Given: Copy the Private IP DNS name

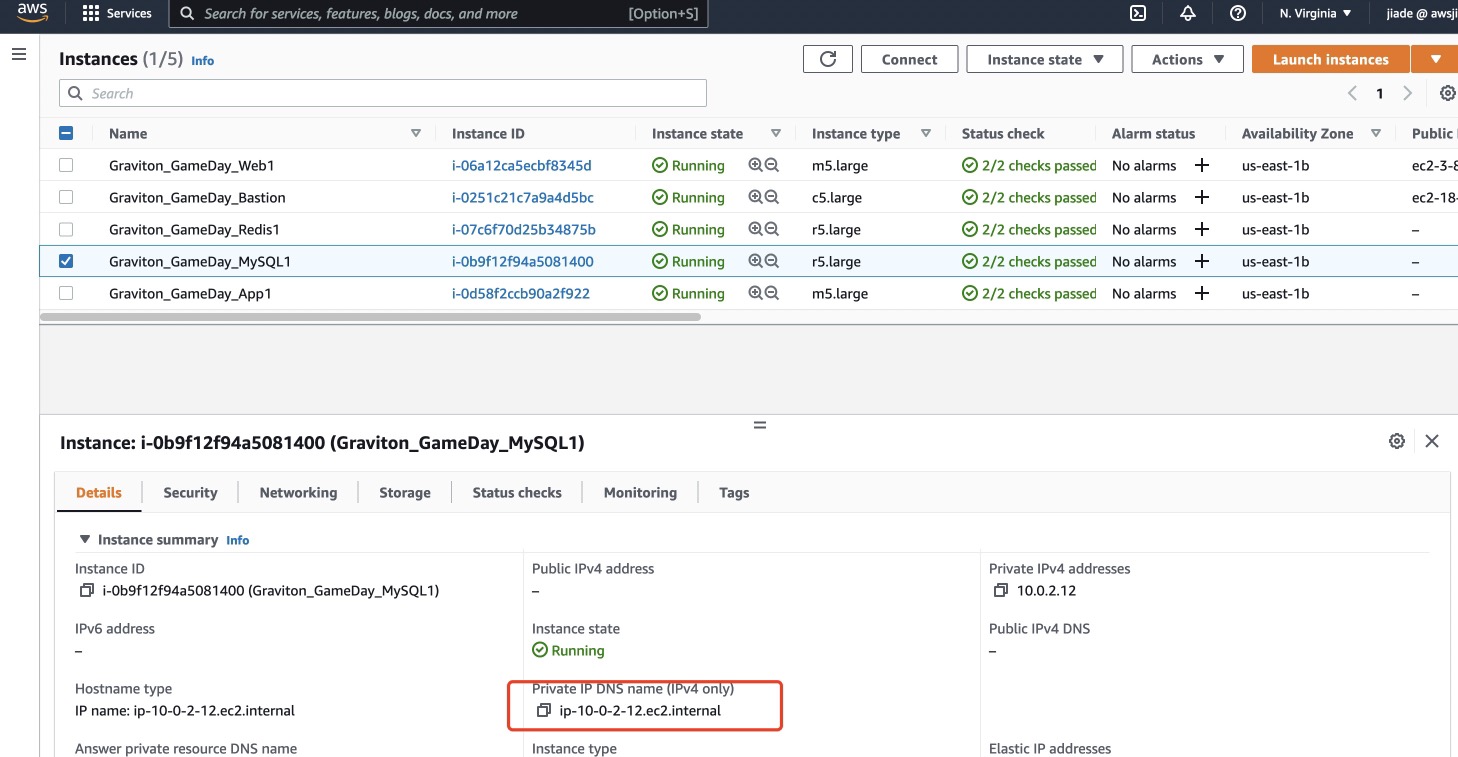Looking at the screenshot, I should (544, 711).
